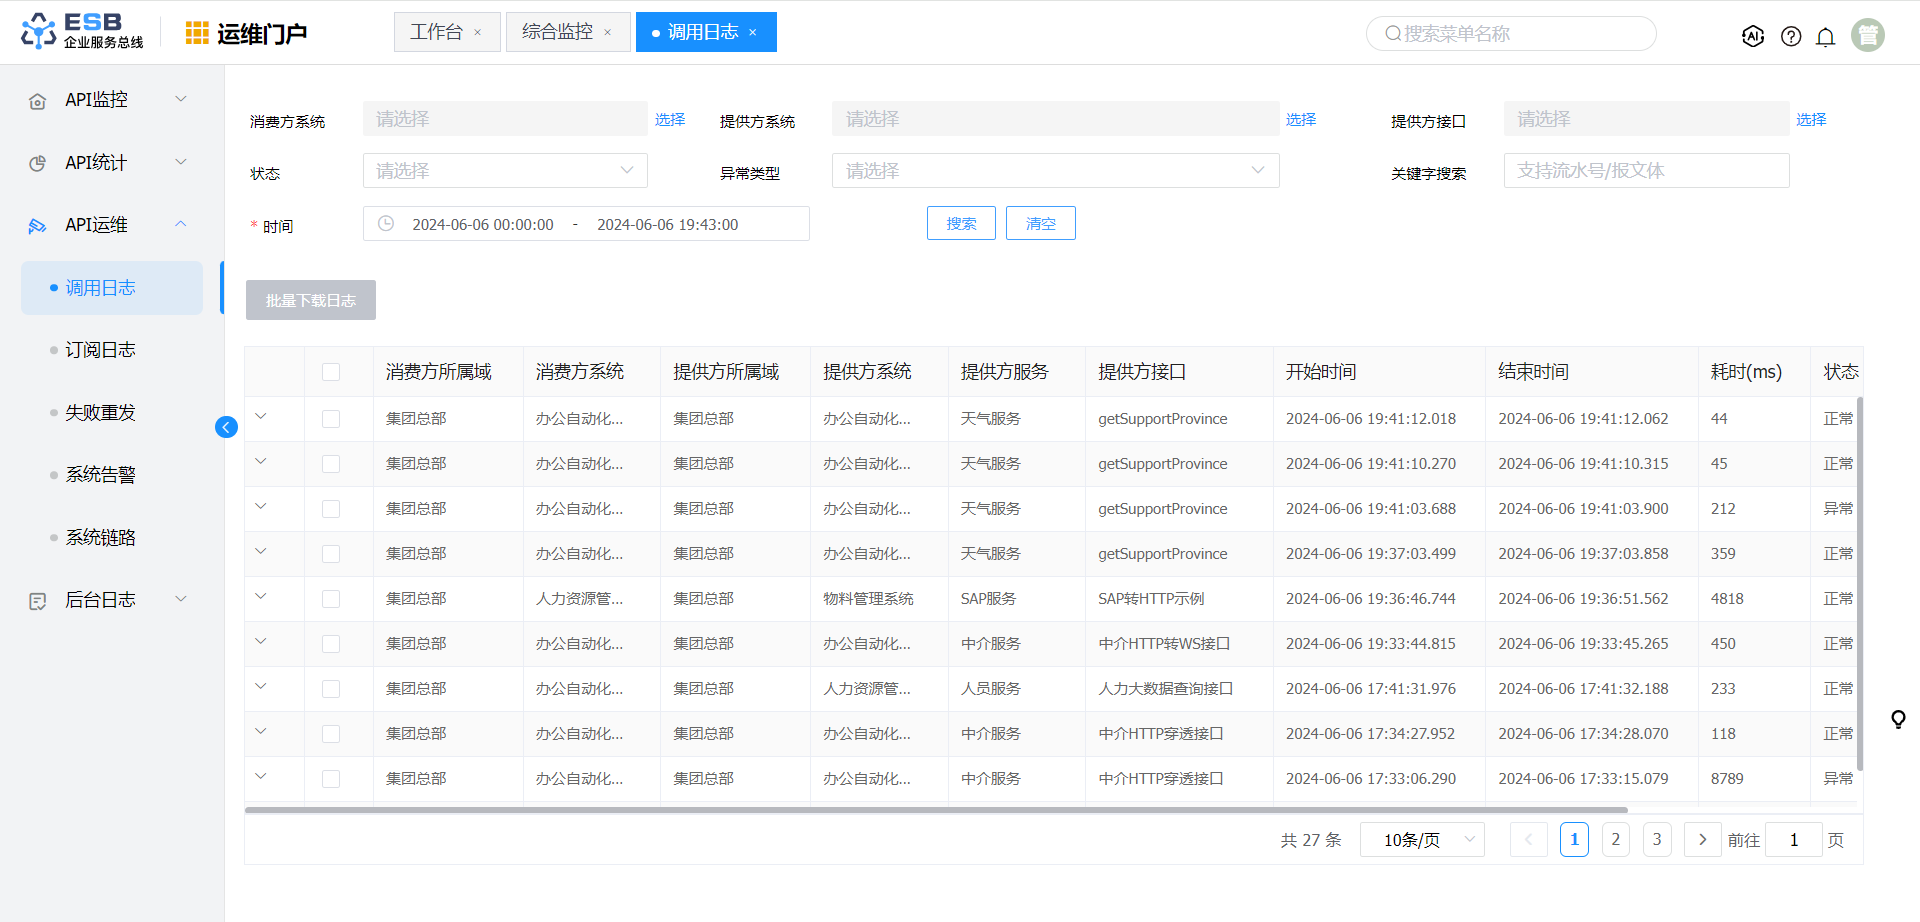Toggle the select-all checkbox in table header
The height and width of the screenshot is (922, 1920).
331,372
